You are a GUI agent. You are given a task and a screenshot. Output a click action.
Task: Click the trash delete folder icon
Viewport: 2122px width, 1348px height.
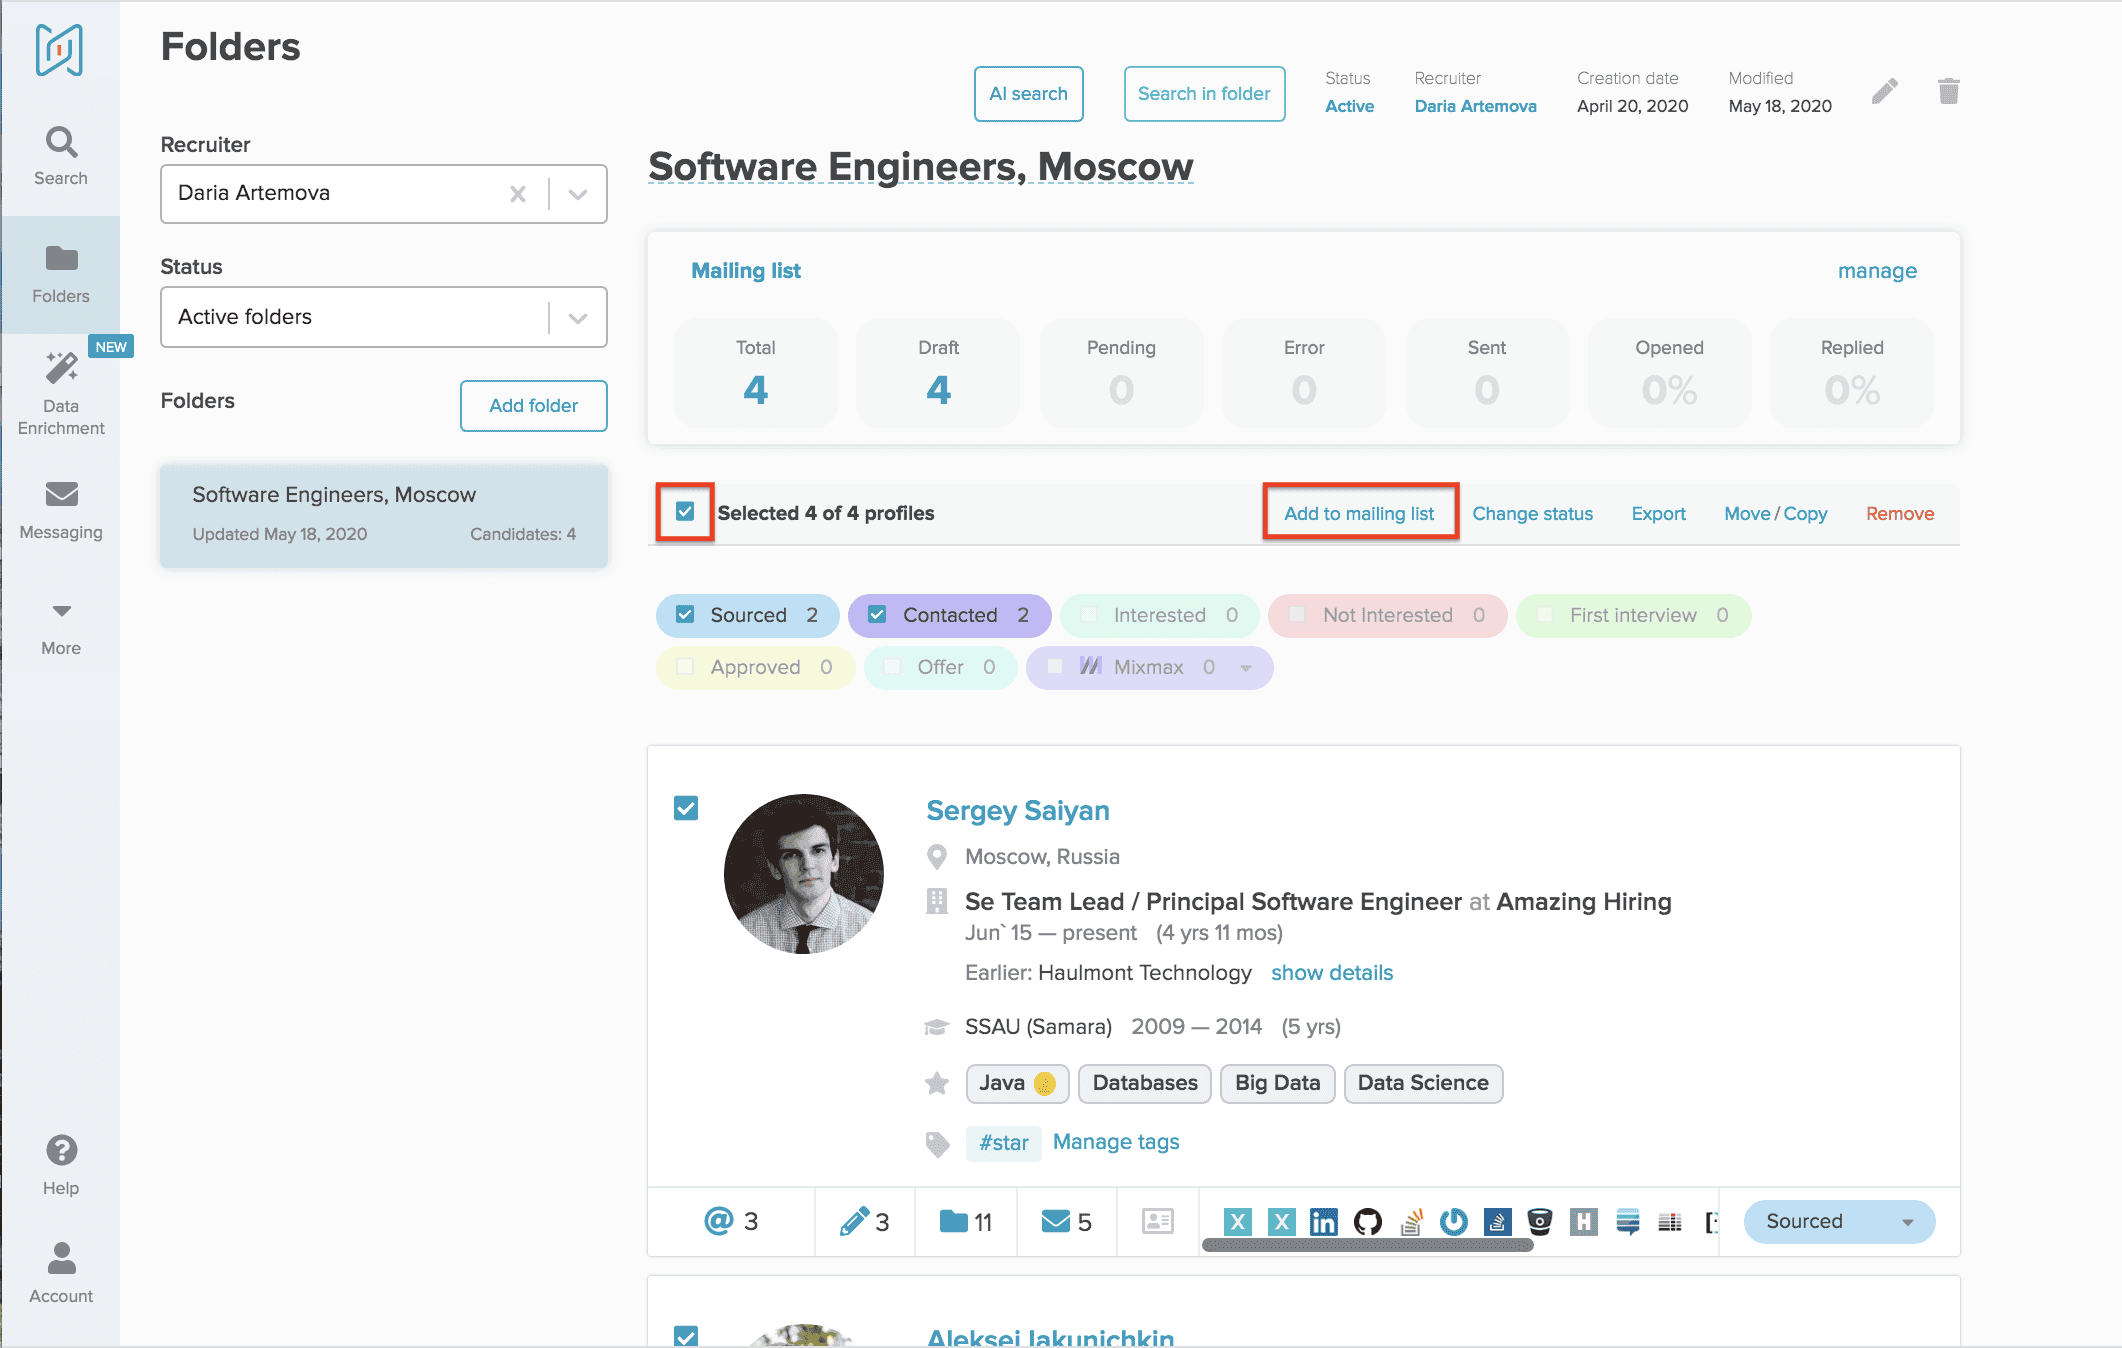1948,92
